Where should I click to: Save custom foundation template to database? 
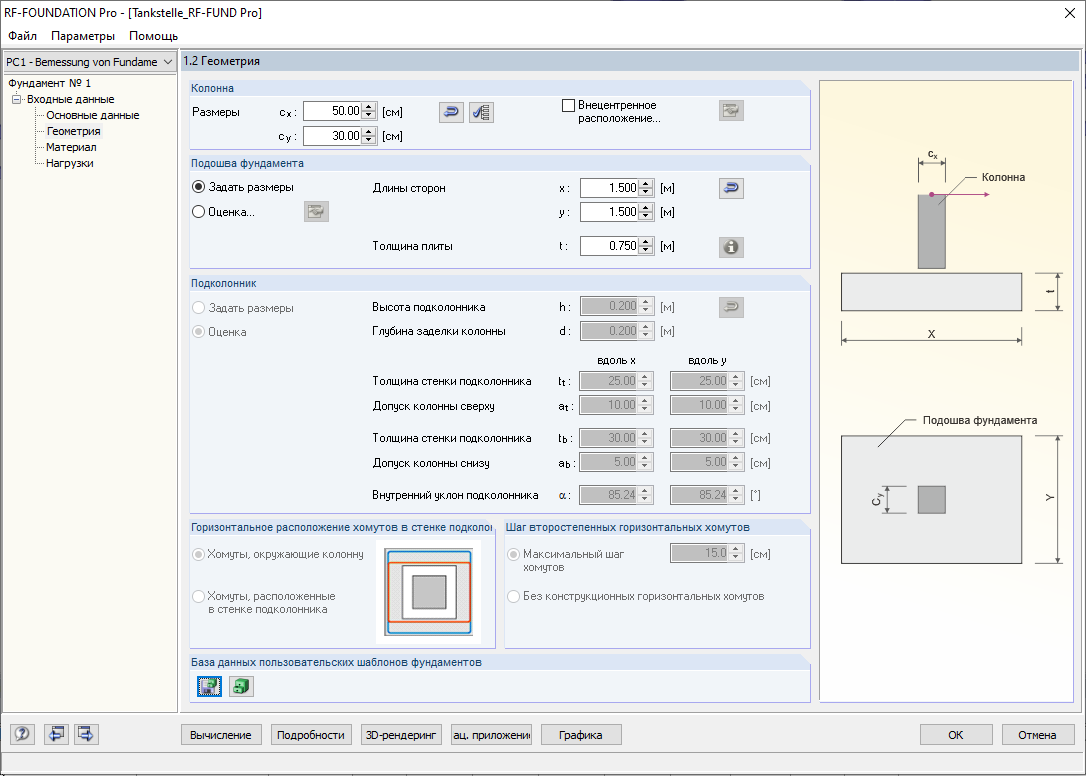(211, 687)
